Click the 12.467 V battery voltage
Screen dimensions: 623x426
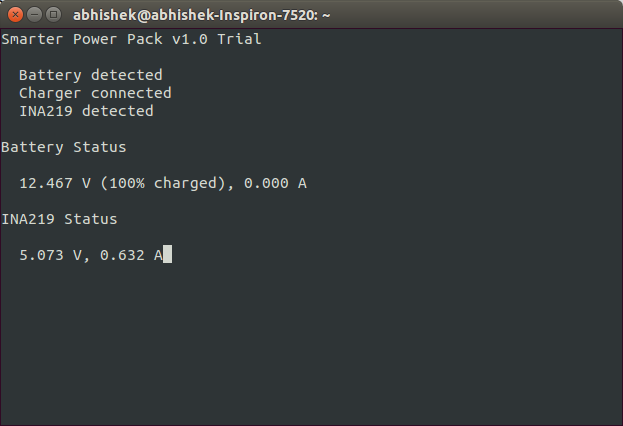tap(55, 183)
